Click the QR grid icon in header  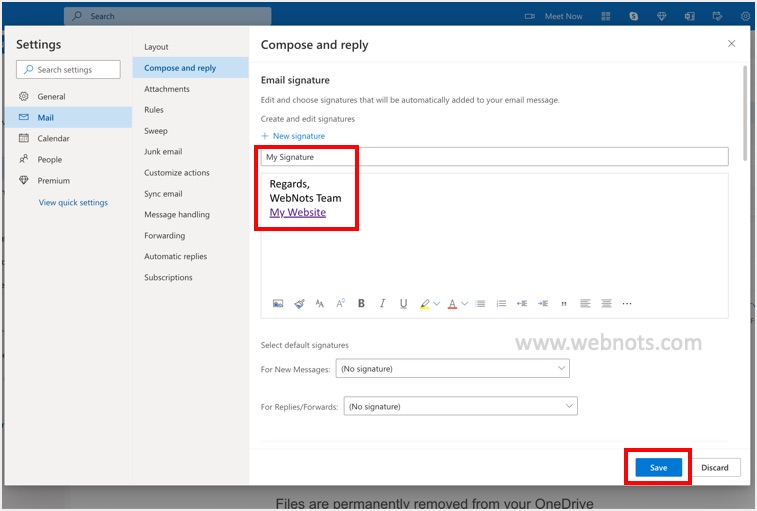(x=606, y=16)
